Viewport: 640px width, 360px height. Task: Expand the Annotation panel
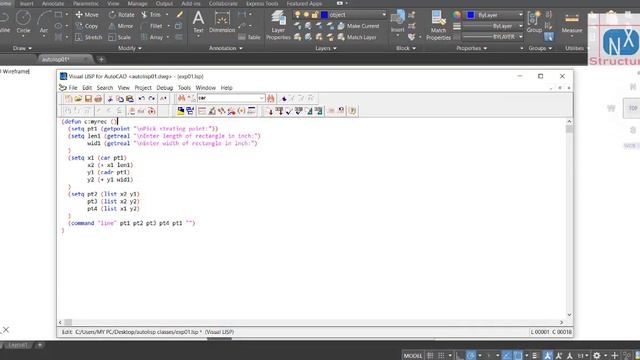point(226,48)
